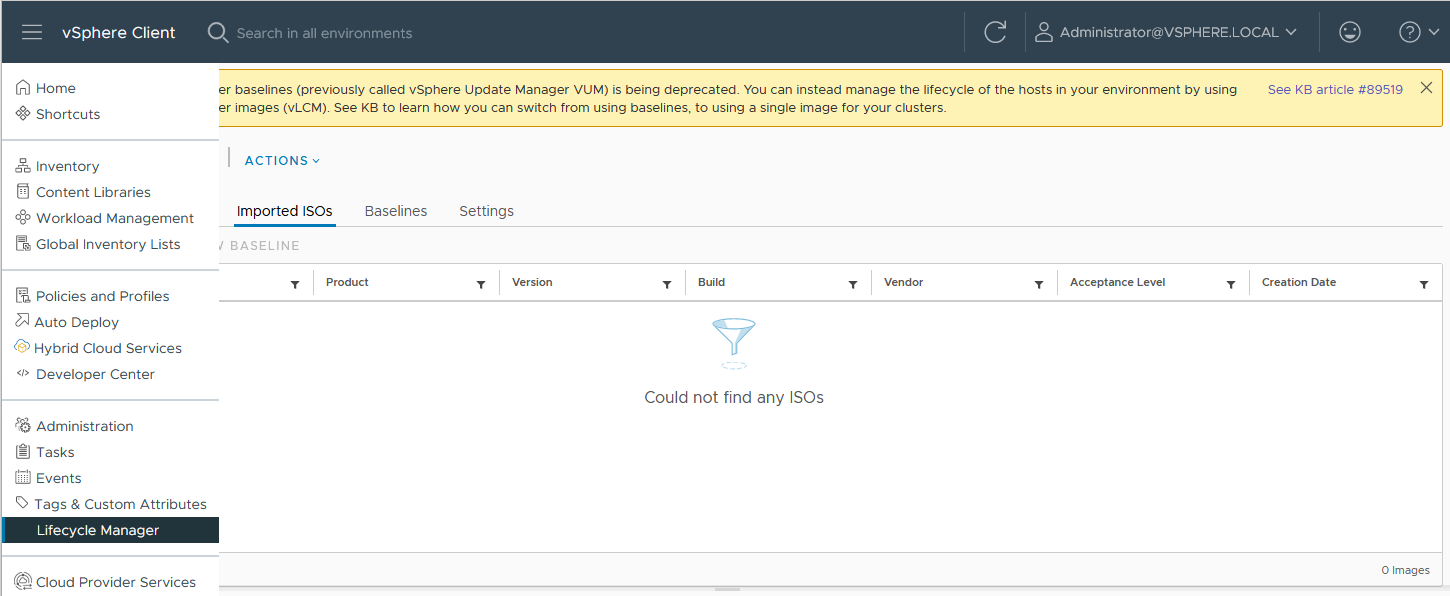Open the Administrator user account dropdown
The width and height of the screenshot is (1450, 596).
[1166, 32]
